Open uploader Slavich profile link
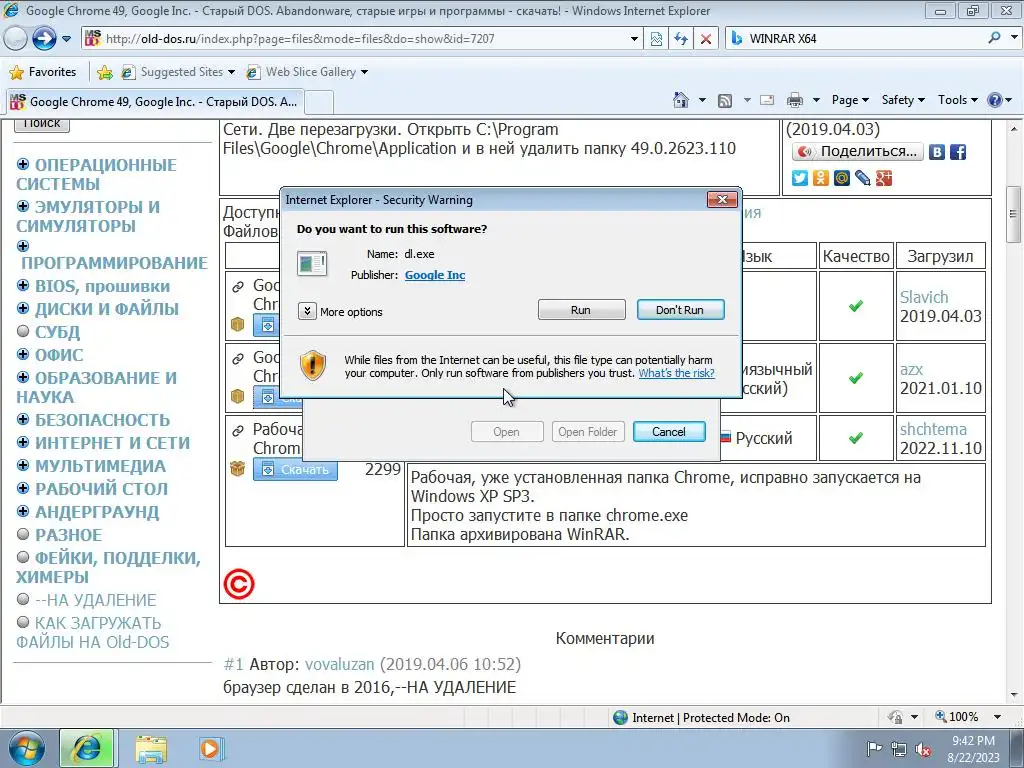The width and height of the screenshot is (1024, 768). tap(923, 297)
